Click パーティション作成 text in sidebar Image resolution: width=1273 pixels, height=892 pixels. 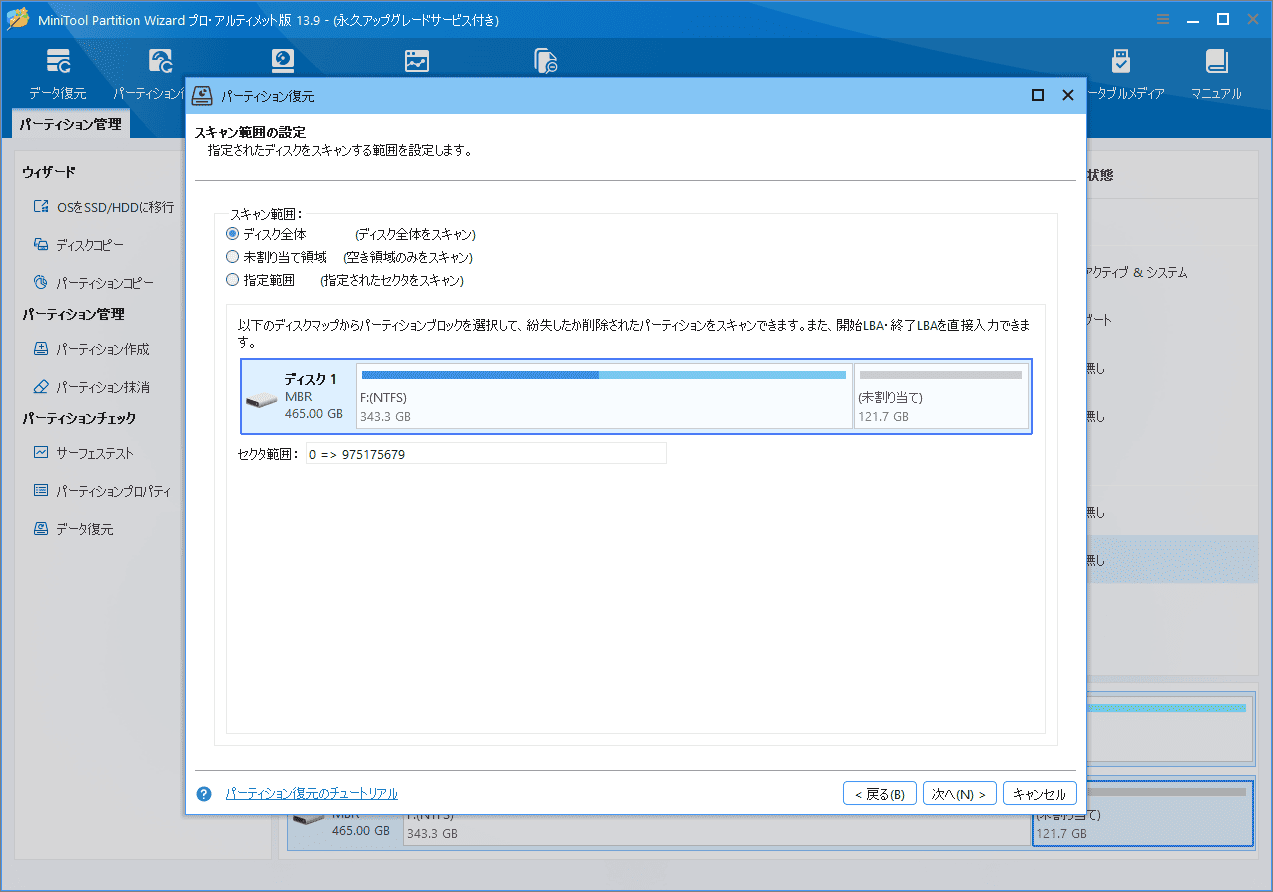click(x=103, y=349)
